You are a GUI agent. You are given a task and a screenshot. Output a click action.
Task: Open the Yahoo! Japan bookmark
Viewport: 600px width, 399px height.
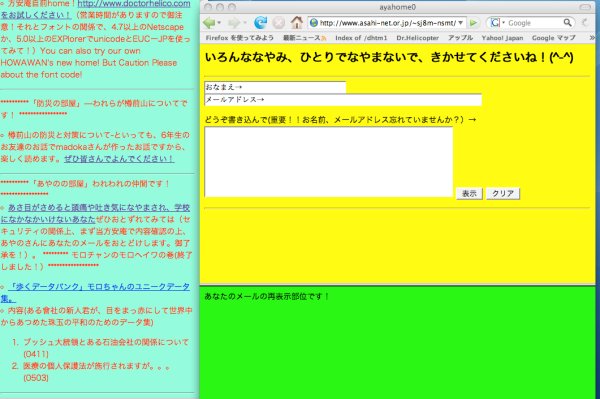tap(502, 38)
